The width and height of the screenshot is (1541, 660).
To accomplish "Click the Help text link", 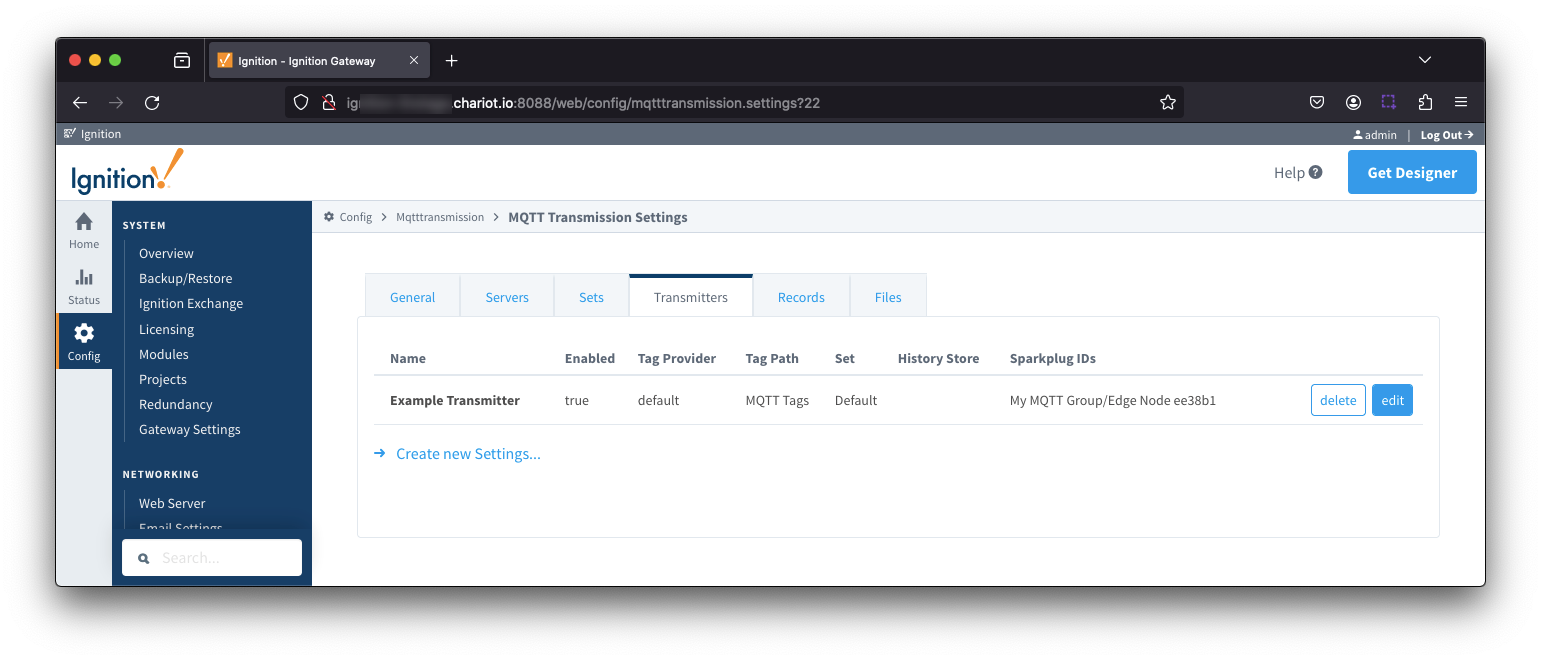I will 1289,172.
